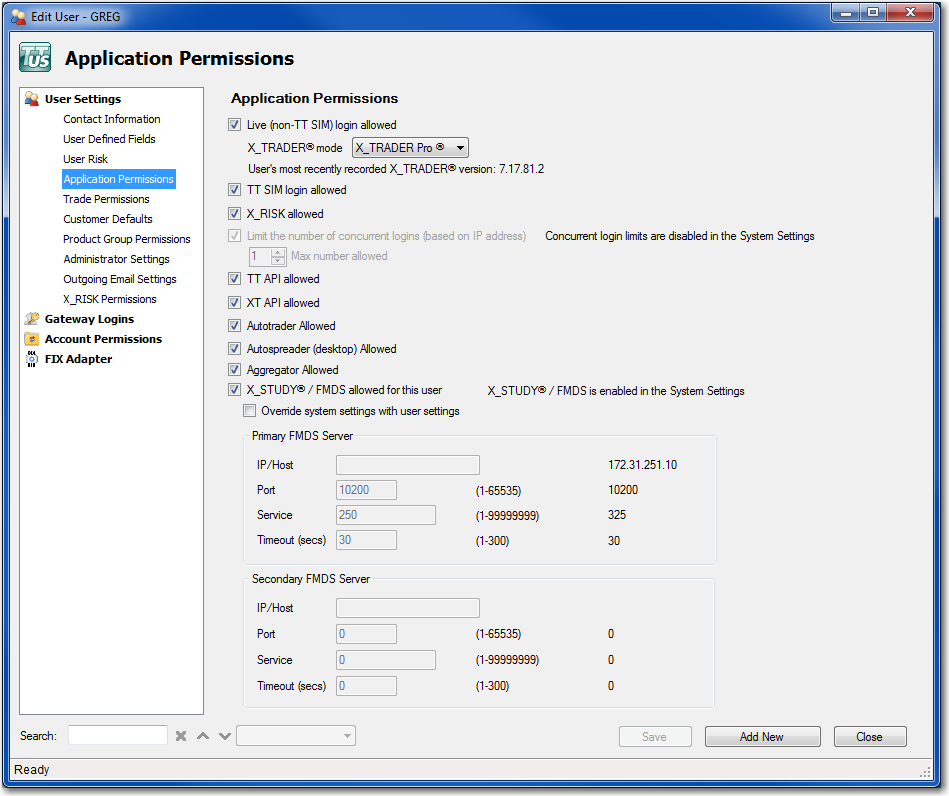Open Product Group Permissions page
949x796 pixels.
(x=126, y=239)
